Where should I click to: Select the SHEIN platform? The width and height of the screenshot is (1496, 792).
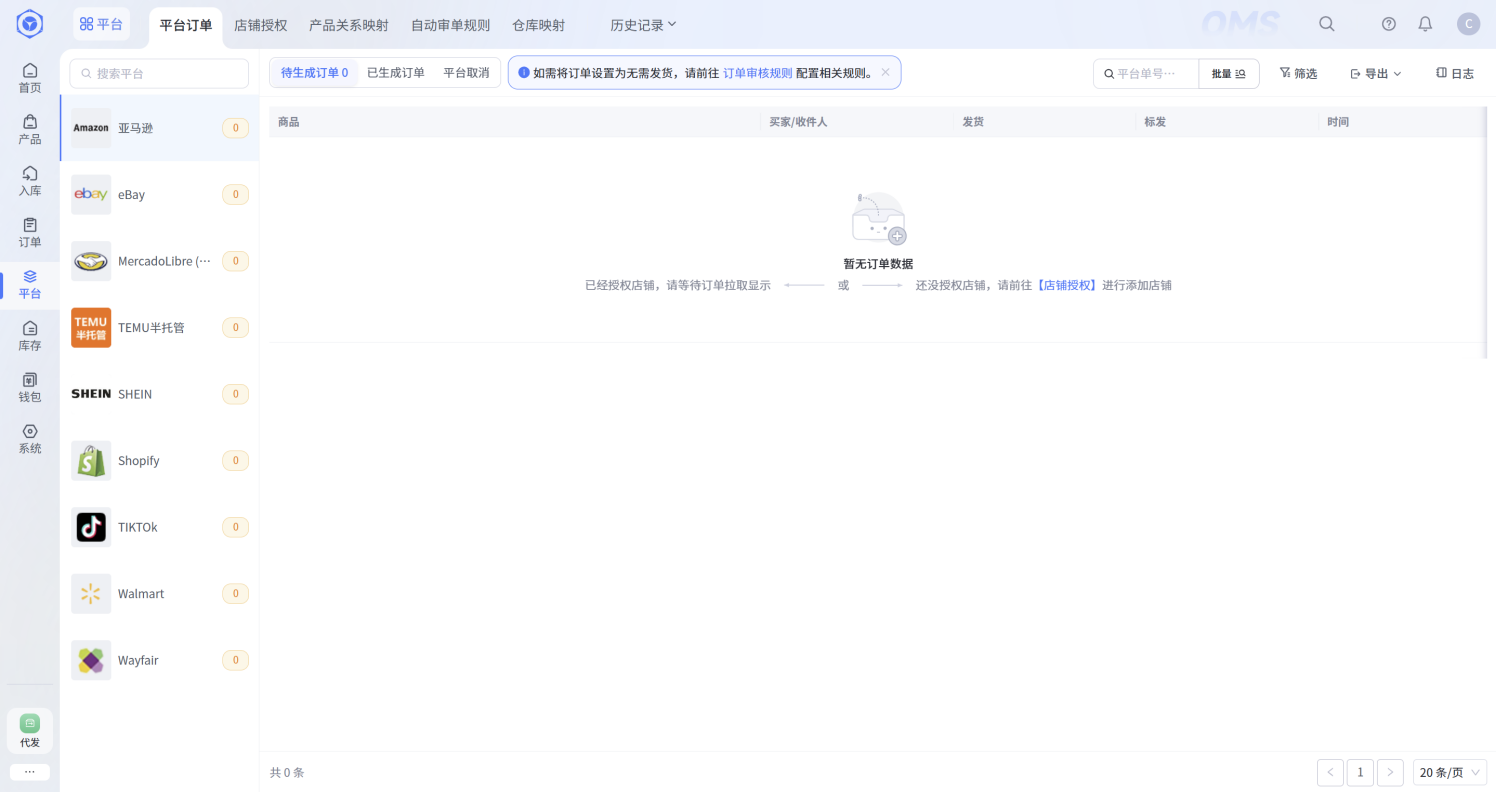pos(160,394)
